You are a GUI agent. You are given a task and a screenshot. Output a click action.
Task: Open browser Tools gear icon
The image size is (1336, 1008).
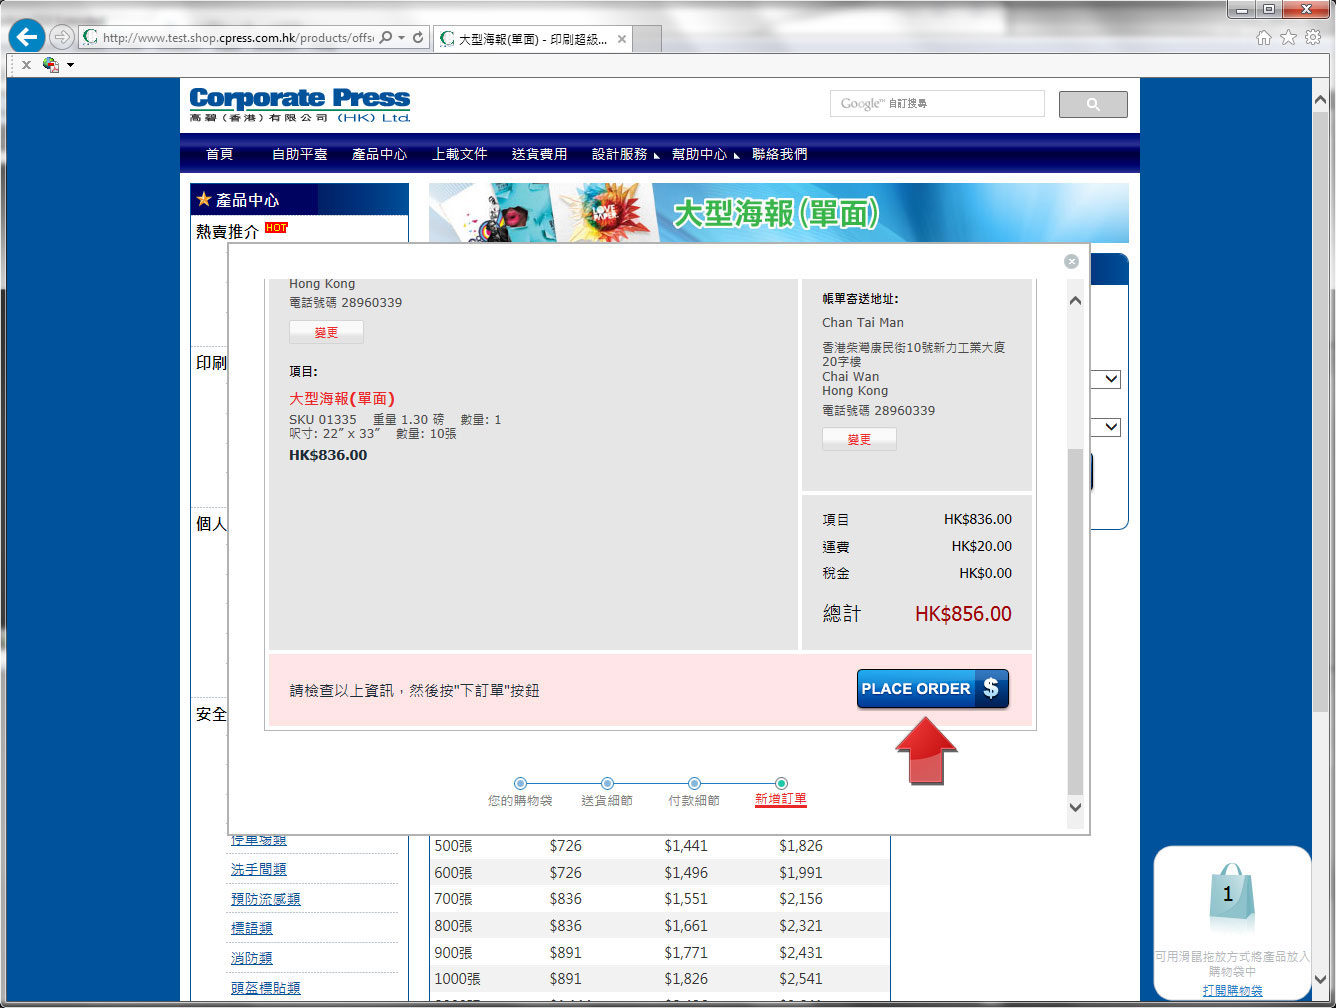[x=1312, y=38]
